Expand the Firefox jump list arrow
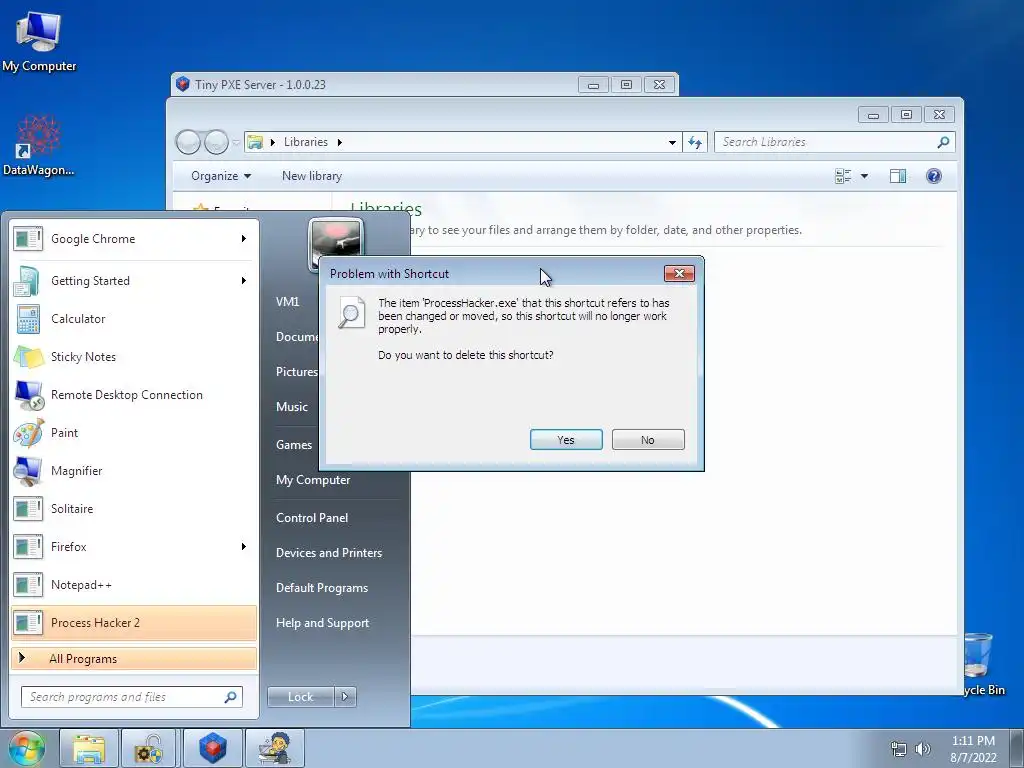The image size is (1024, 768). point(244,547)
